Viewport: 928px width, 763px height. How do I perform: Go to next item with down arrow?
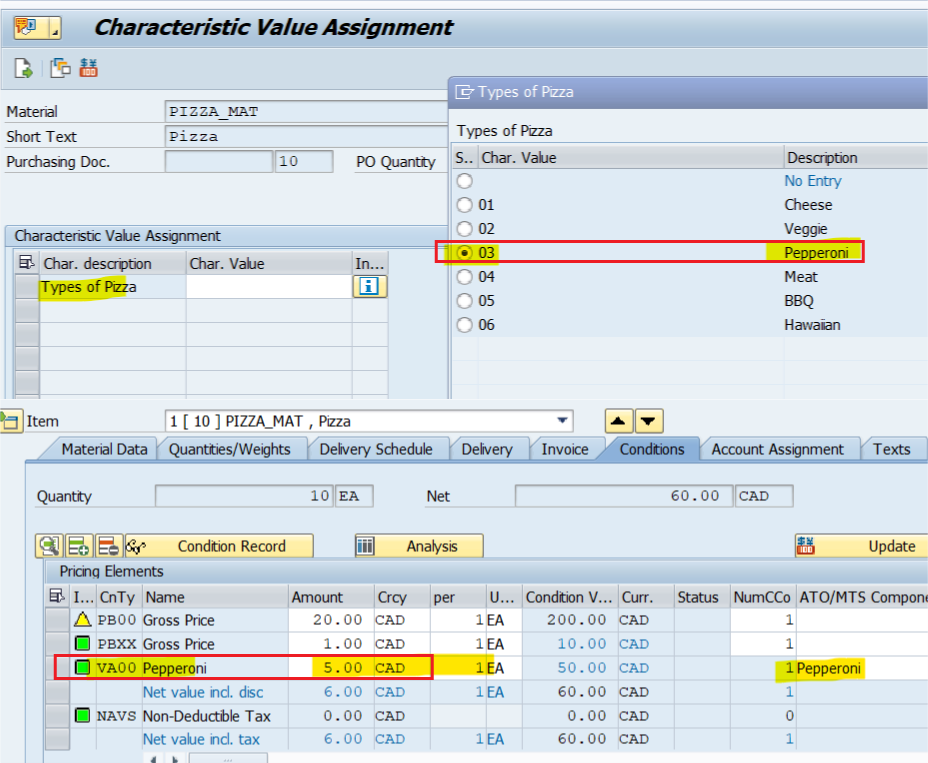coord(649,421)
